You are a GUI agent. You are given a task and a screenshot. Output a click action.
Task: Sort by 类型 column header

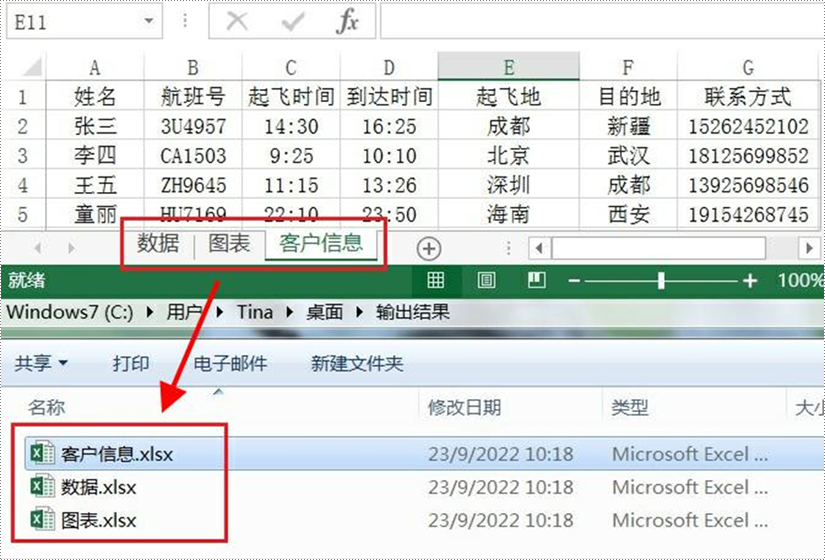(629, 407)
